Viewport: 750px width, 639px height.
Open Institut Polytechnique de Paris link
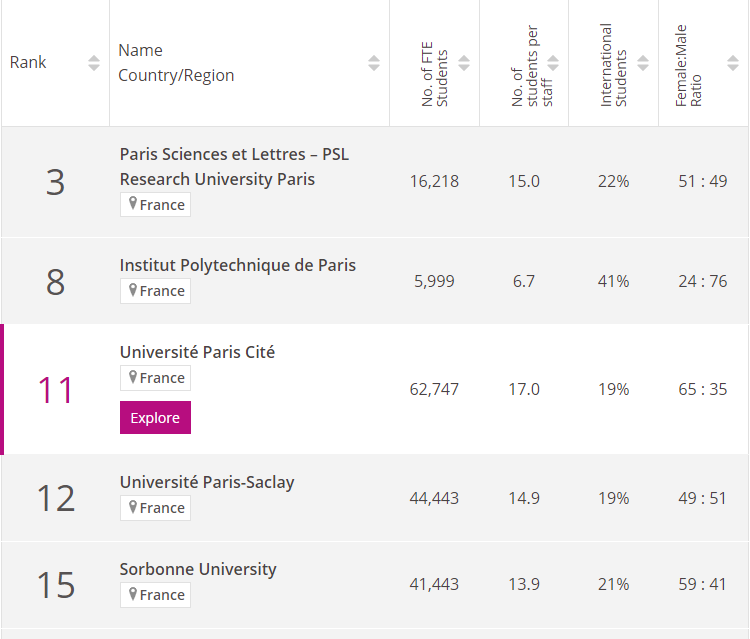click(x=238, y=265)
